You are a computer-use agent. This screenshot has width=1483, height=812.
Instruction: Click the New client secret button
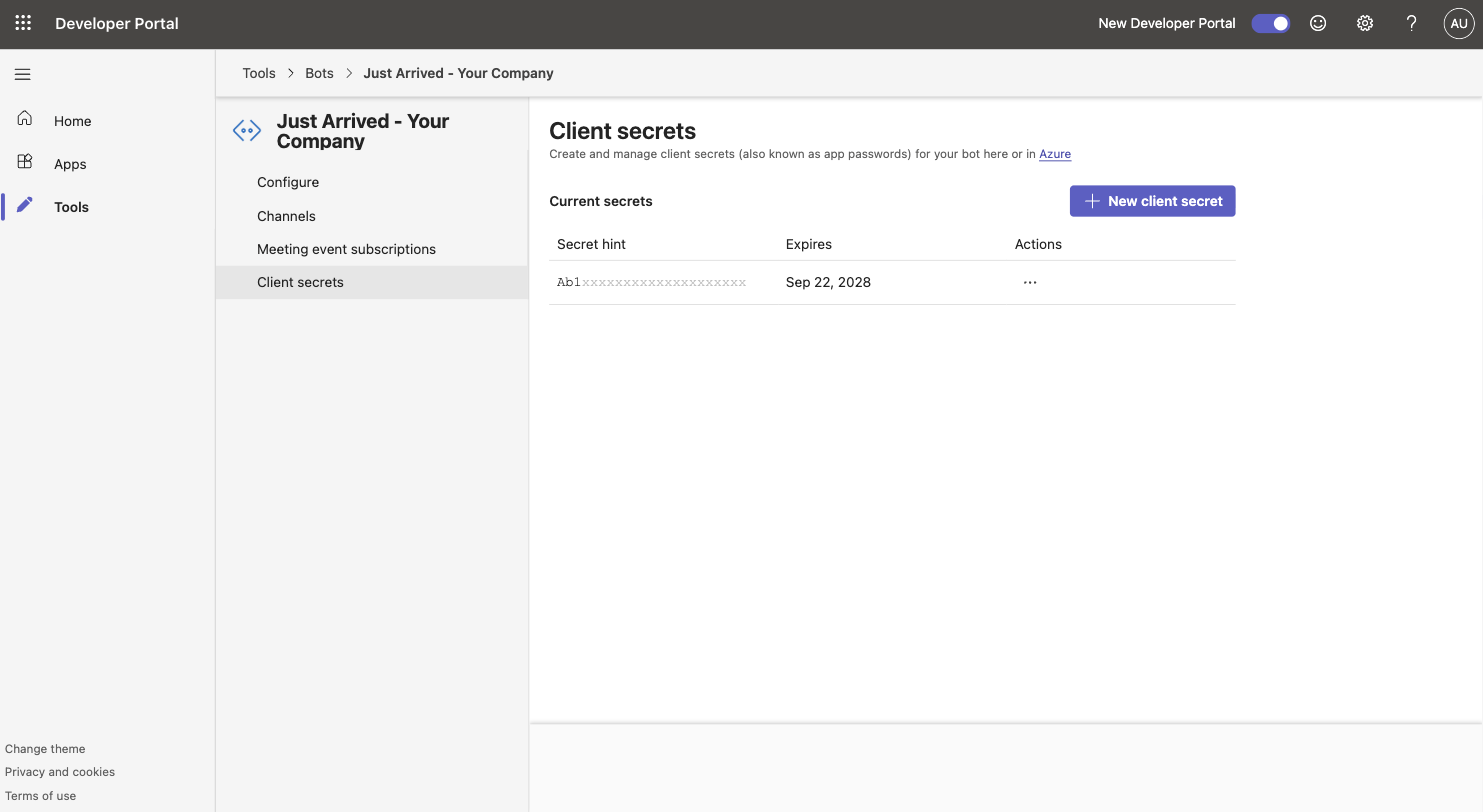(x=1153, y=201)
